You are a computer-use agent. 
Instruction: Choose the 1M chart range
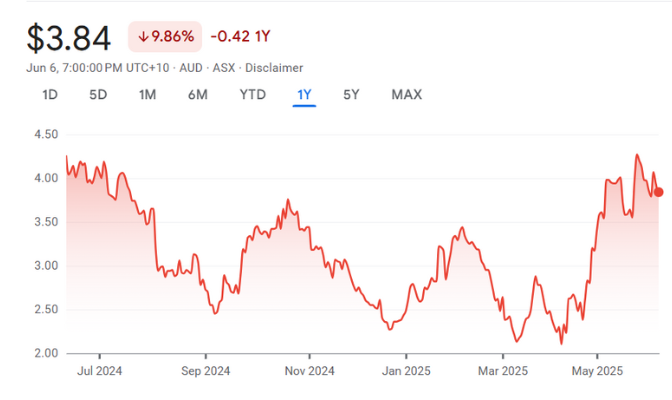point(147,95)
